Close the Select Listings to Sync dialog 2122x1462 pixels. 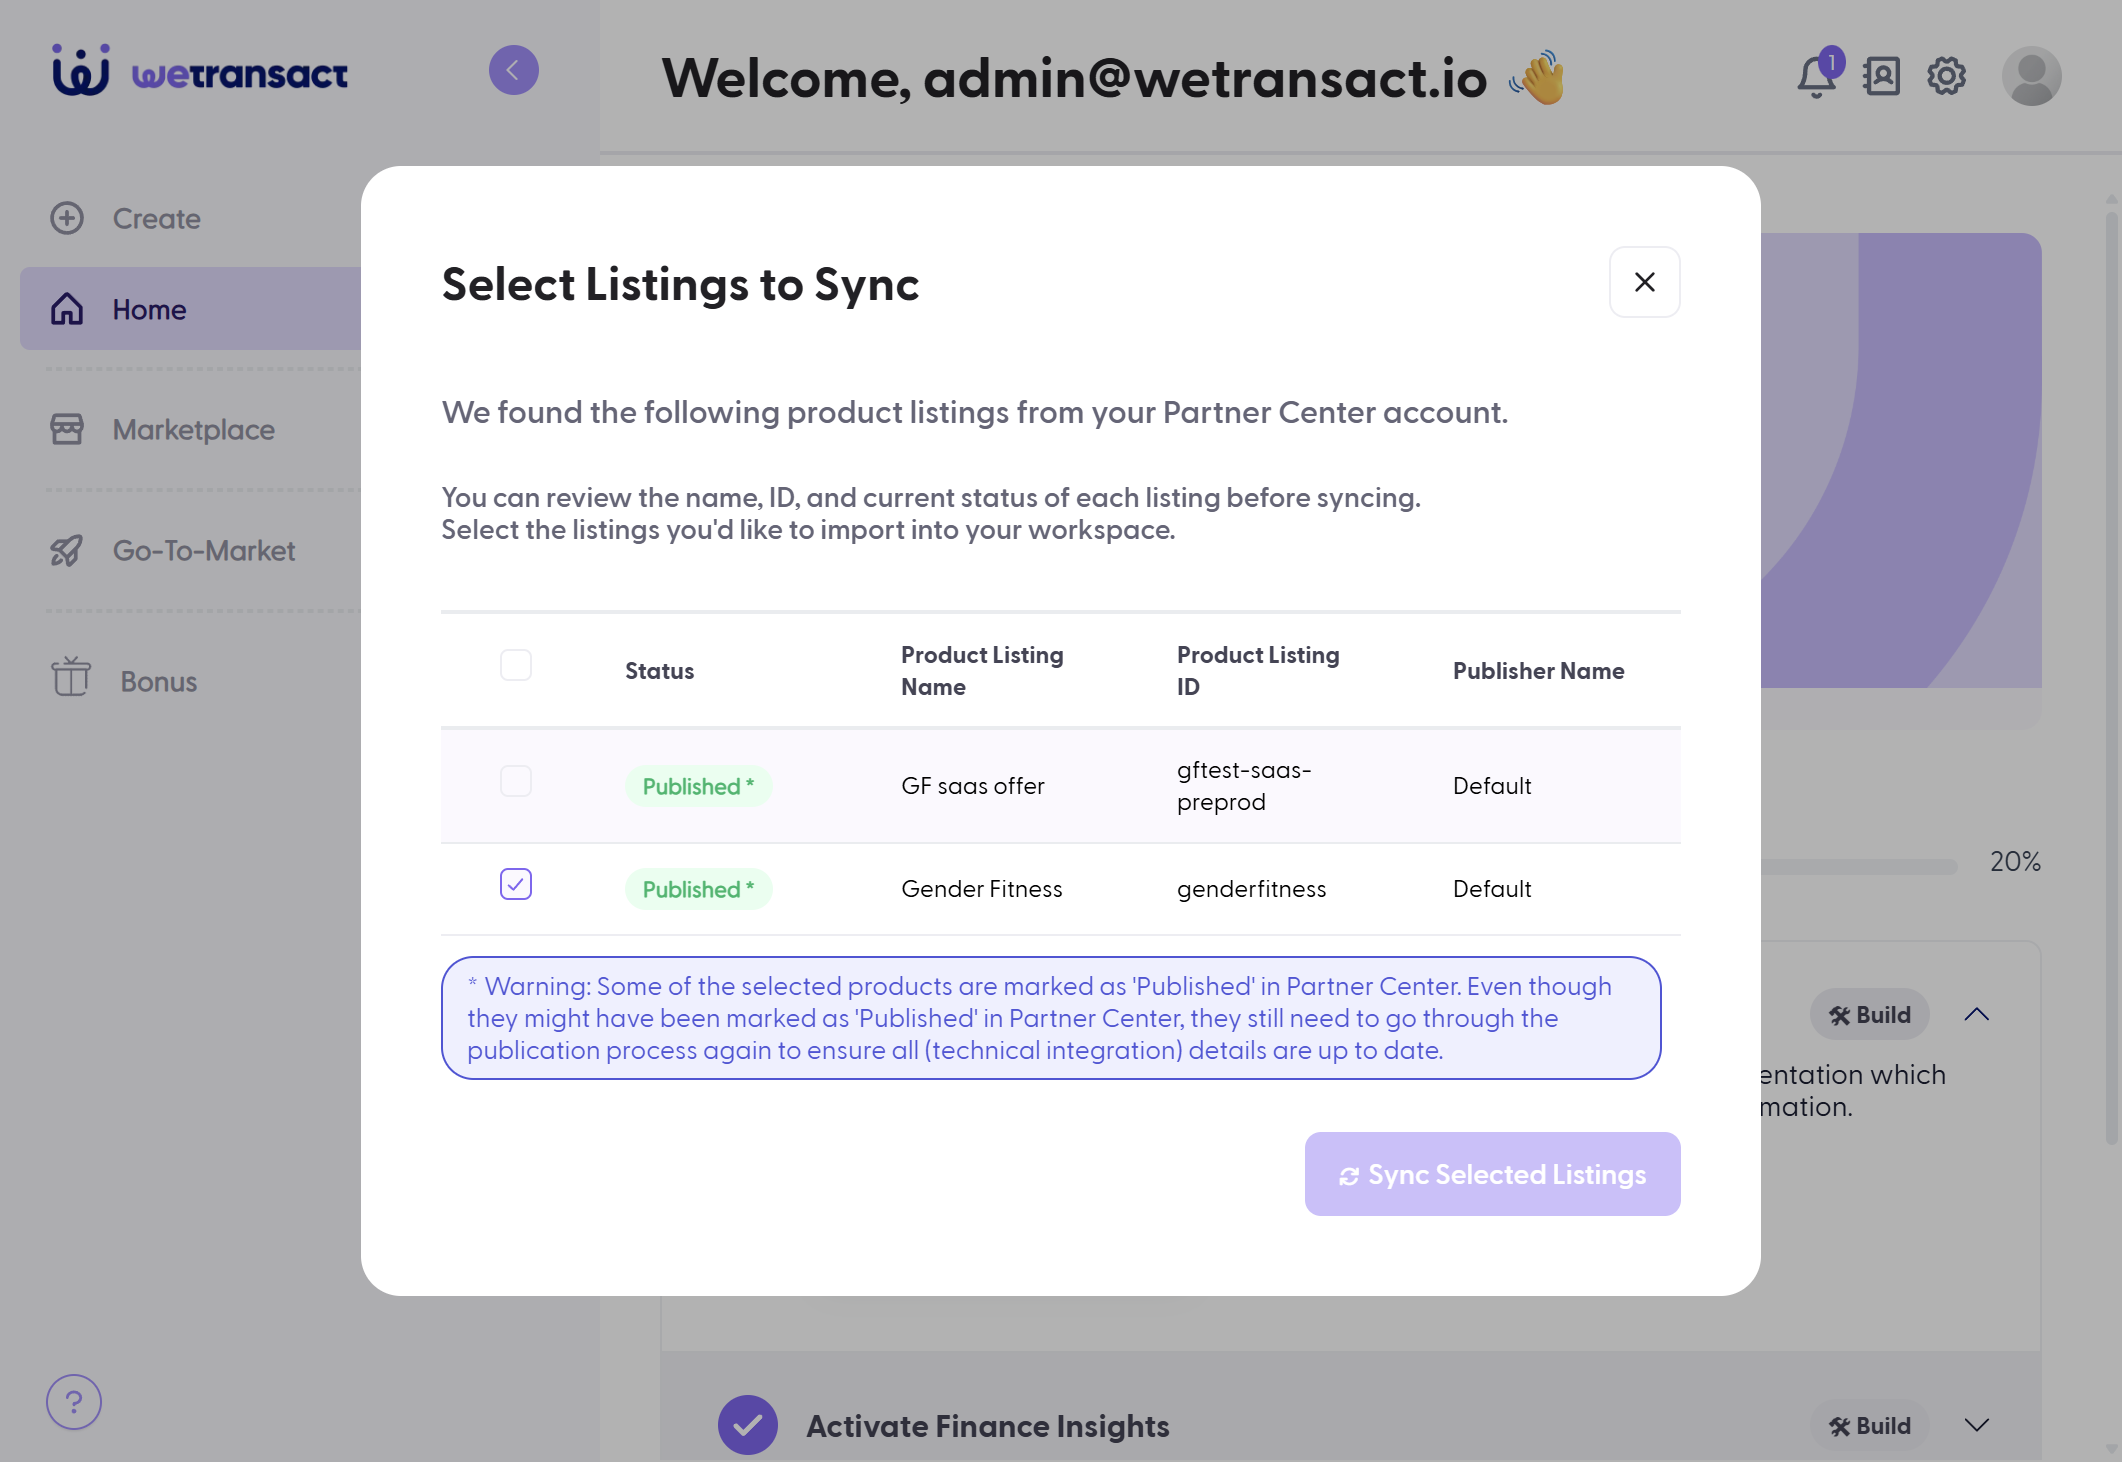coord(1644,282)
